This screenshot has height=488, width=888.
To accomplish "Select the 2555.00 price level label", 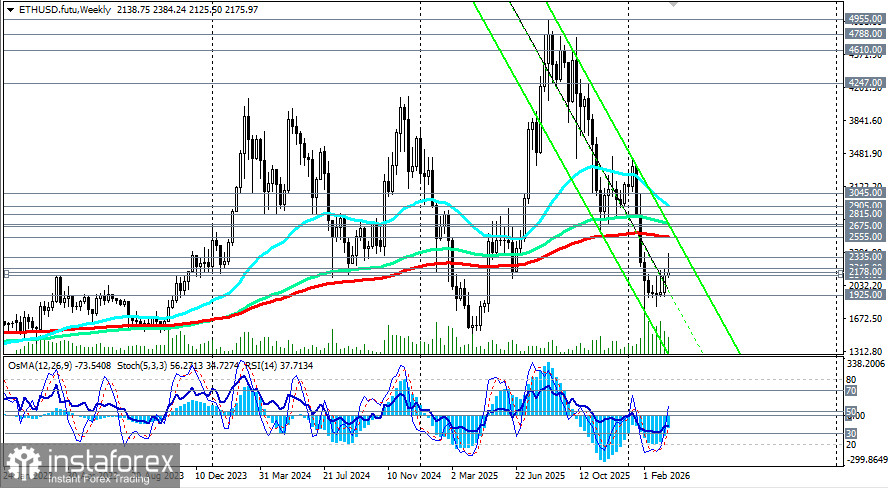I will click(x=864, y=237).
